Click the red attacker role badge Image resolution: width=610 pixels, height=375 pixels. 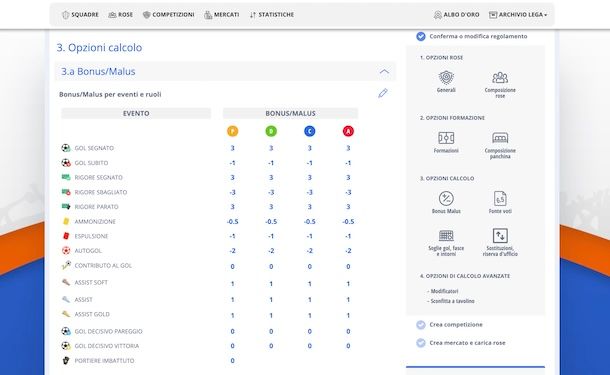click(348, 131)
